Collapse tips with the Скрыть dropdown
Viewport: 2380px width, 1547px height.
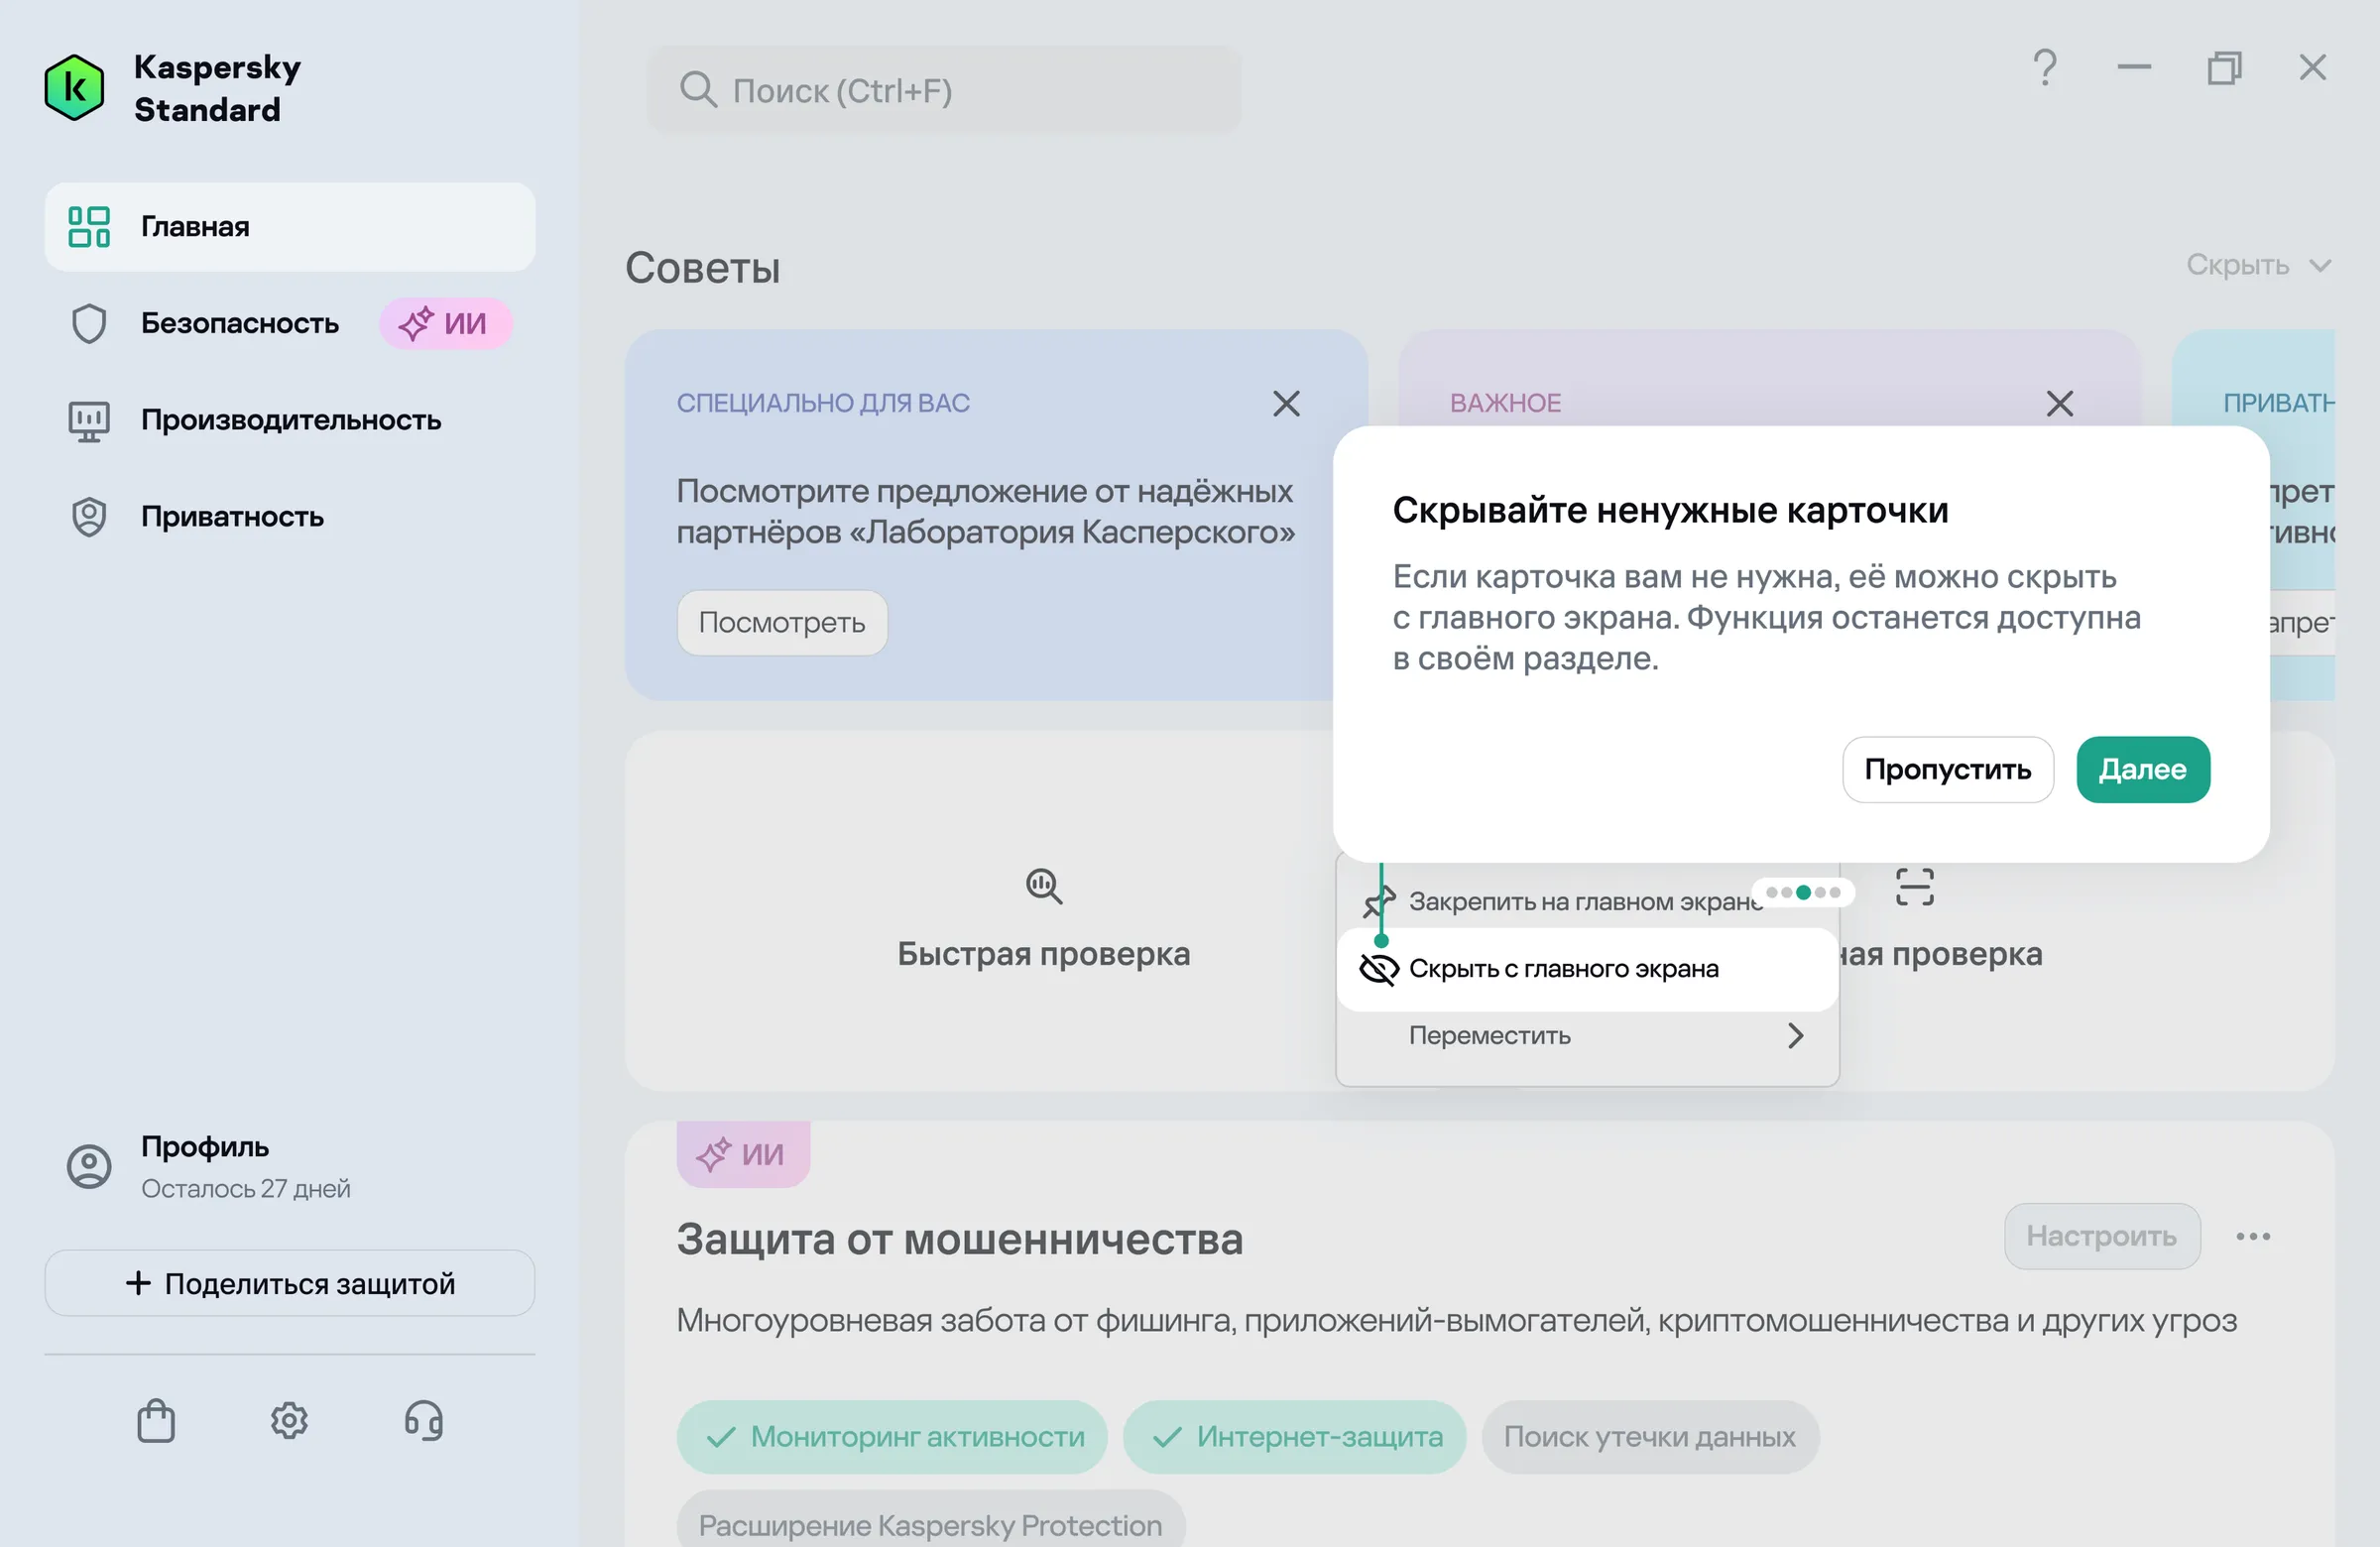(2259, 265)
